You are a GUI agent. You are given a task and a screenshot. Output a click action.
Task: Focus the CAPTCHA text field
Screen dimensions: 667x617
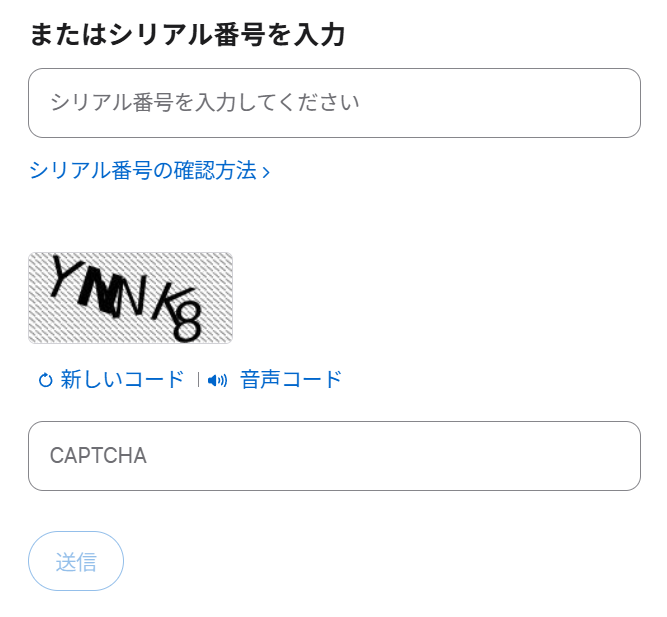334,456
